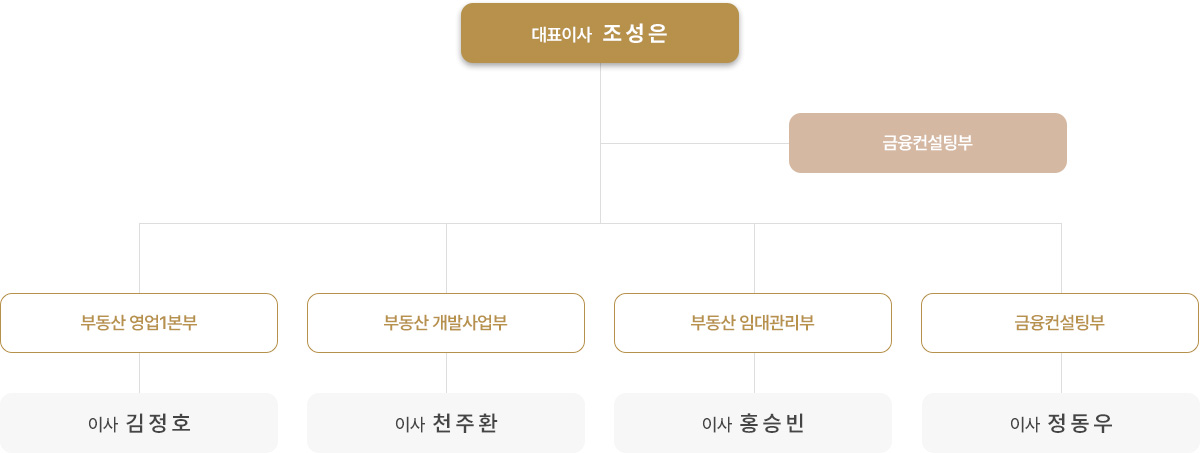The height and width of the screenshot is (453, 1200).
Task: Select the director name 정동우
Action: tap(1080, 423)
